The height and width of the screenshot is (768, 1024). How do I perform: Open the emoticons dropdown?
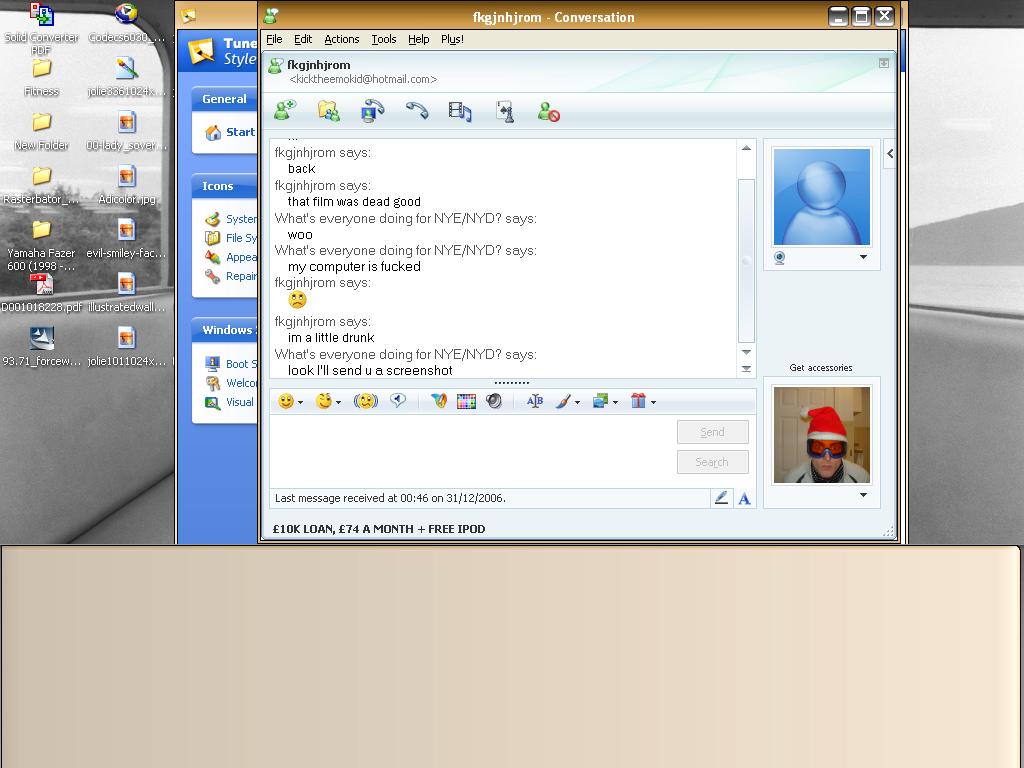click(300, 402)
